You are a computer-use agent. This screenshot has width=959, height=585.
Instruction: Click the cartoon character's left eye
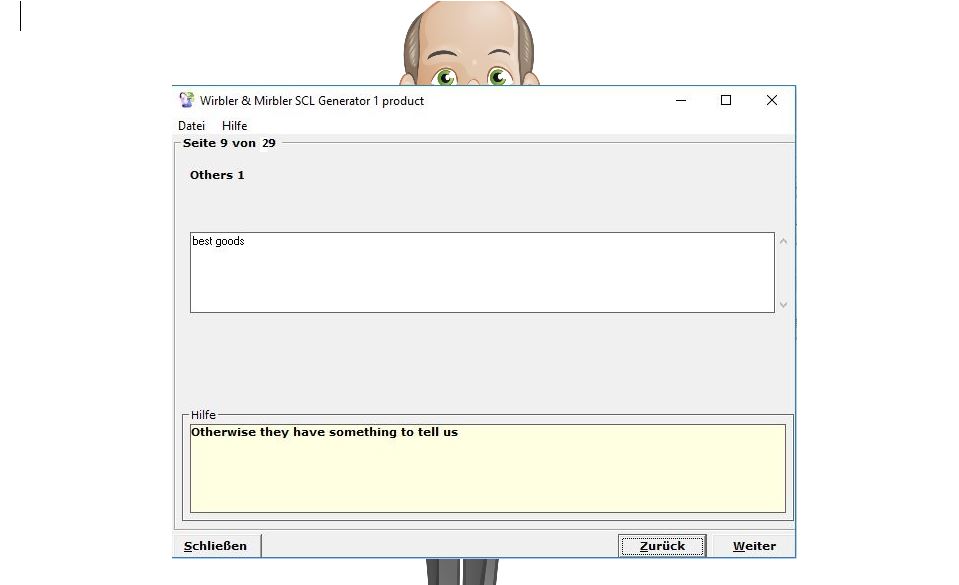click(446, 77)
